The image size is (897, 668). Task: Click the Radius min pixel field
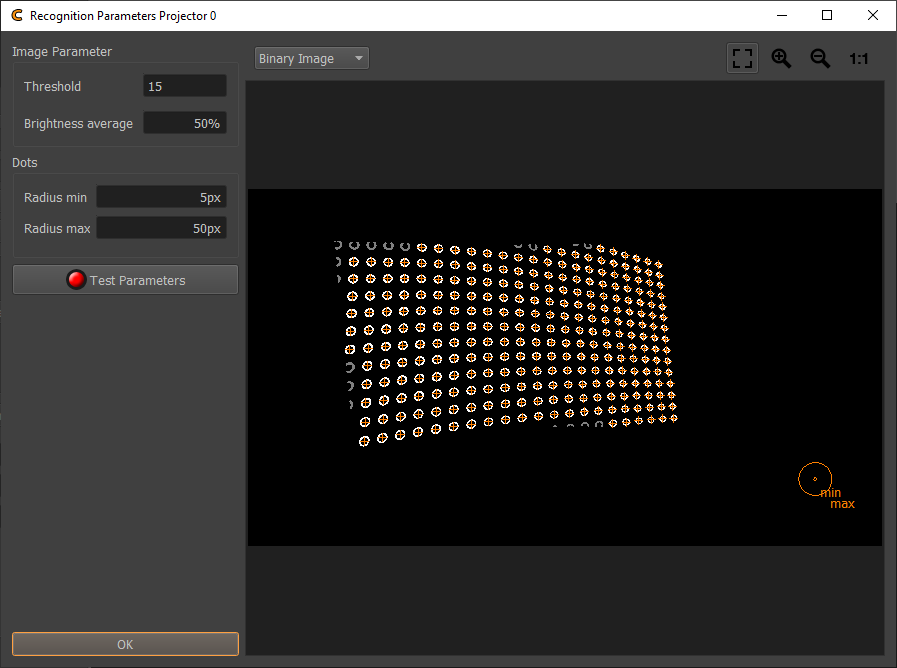tap(161, 198)
